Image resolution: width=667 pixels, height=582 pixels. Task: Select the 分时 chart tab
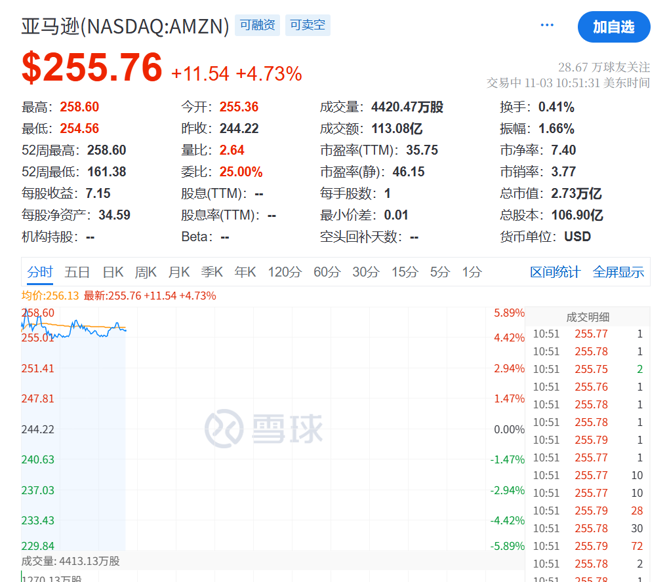[x=40, y=272]
